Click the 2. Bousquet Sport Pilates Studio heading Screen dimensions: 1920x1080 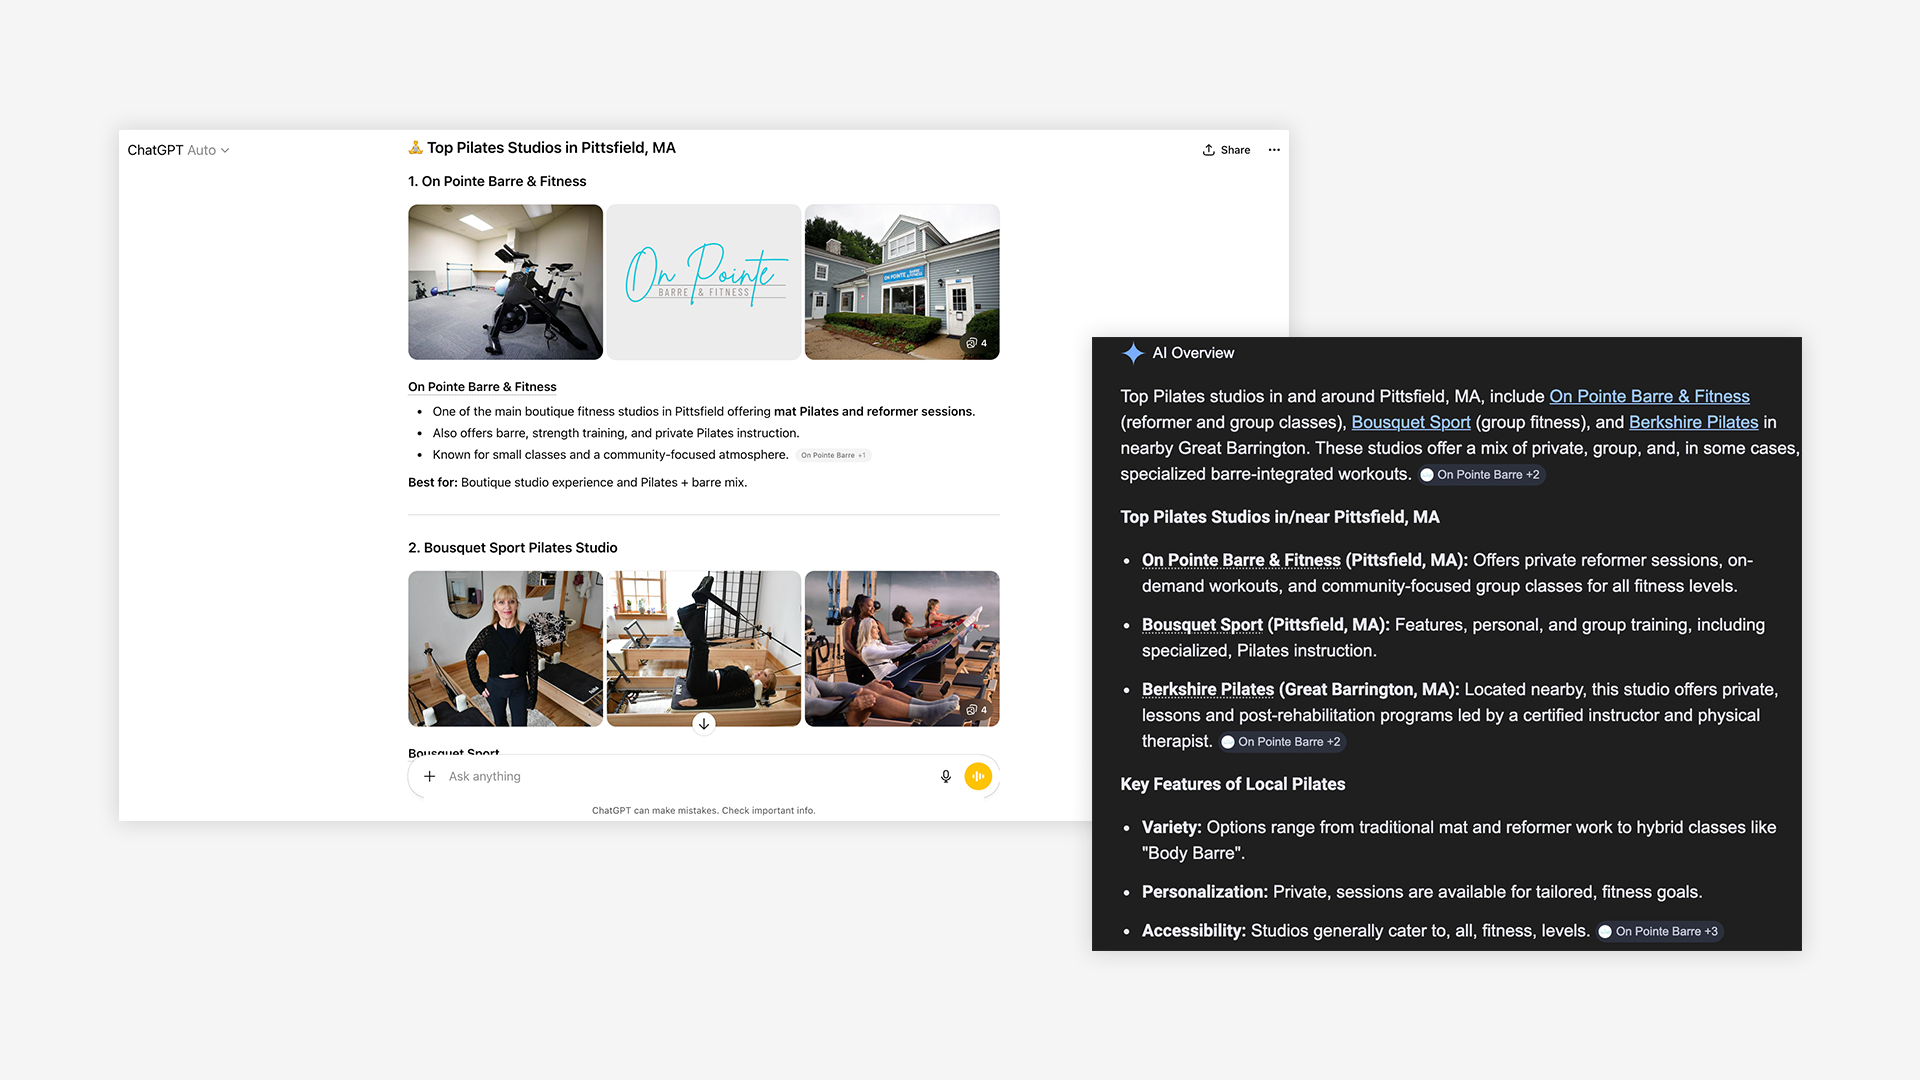tap(513, 548)
